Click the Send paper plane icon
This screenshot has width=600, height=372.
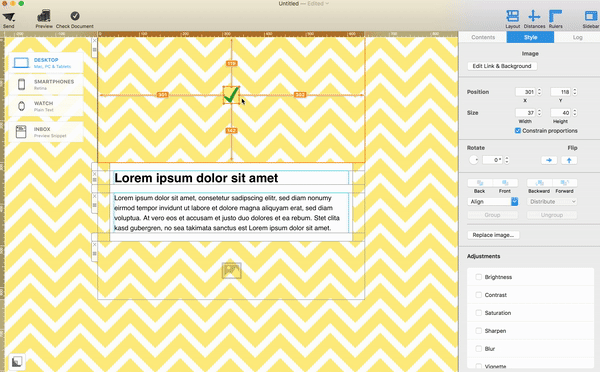[x=9, y=17]
